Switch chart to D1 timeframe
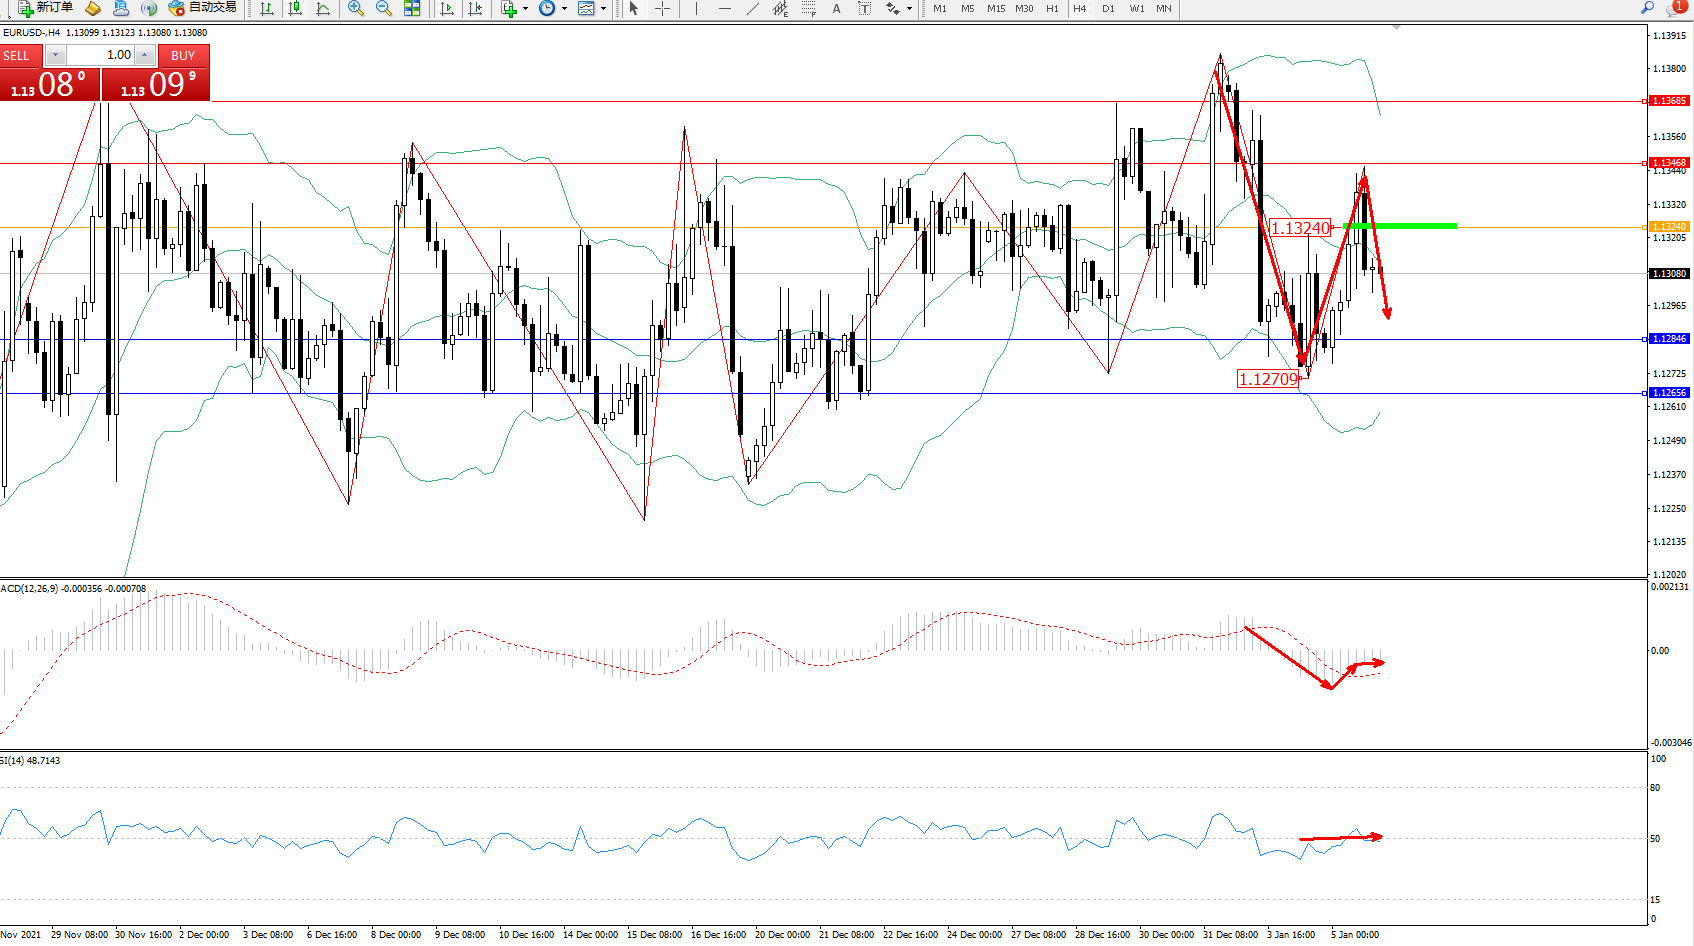Viewport: 1694px width, 946px height. [1108, 9]
